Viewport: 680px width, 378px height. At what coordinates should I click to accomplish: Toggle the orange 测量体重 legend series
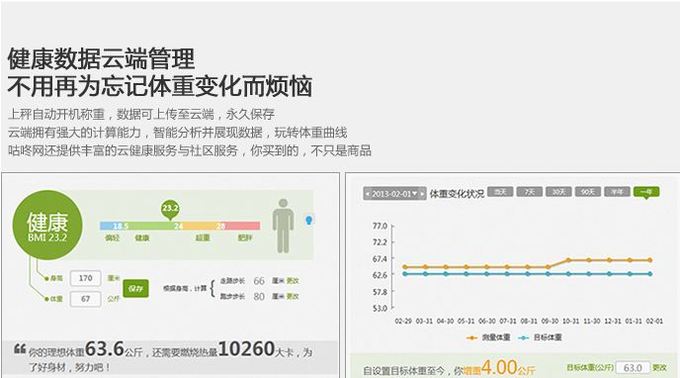488,337
